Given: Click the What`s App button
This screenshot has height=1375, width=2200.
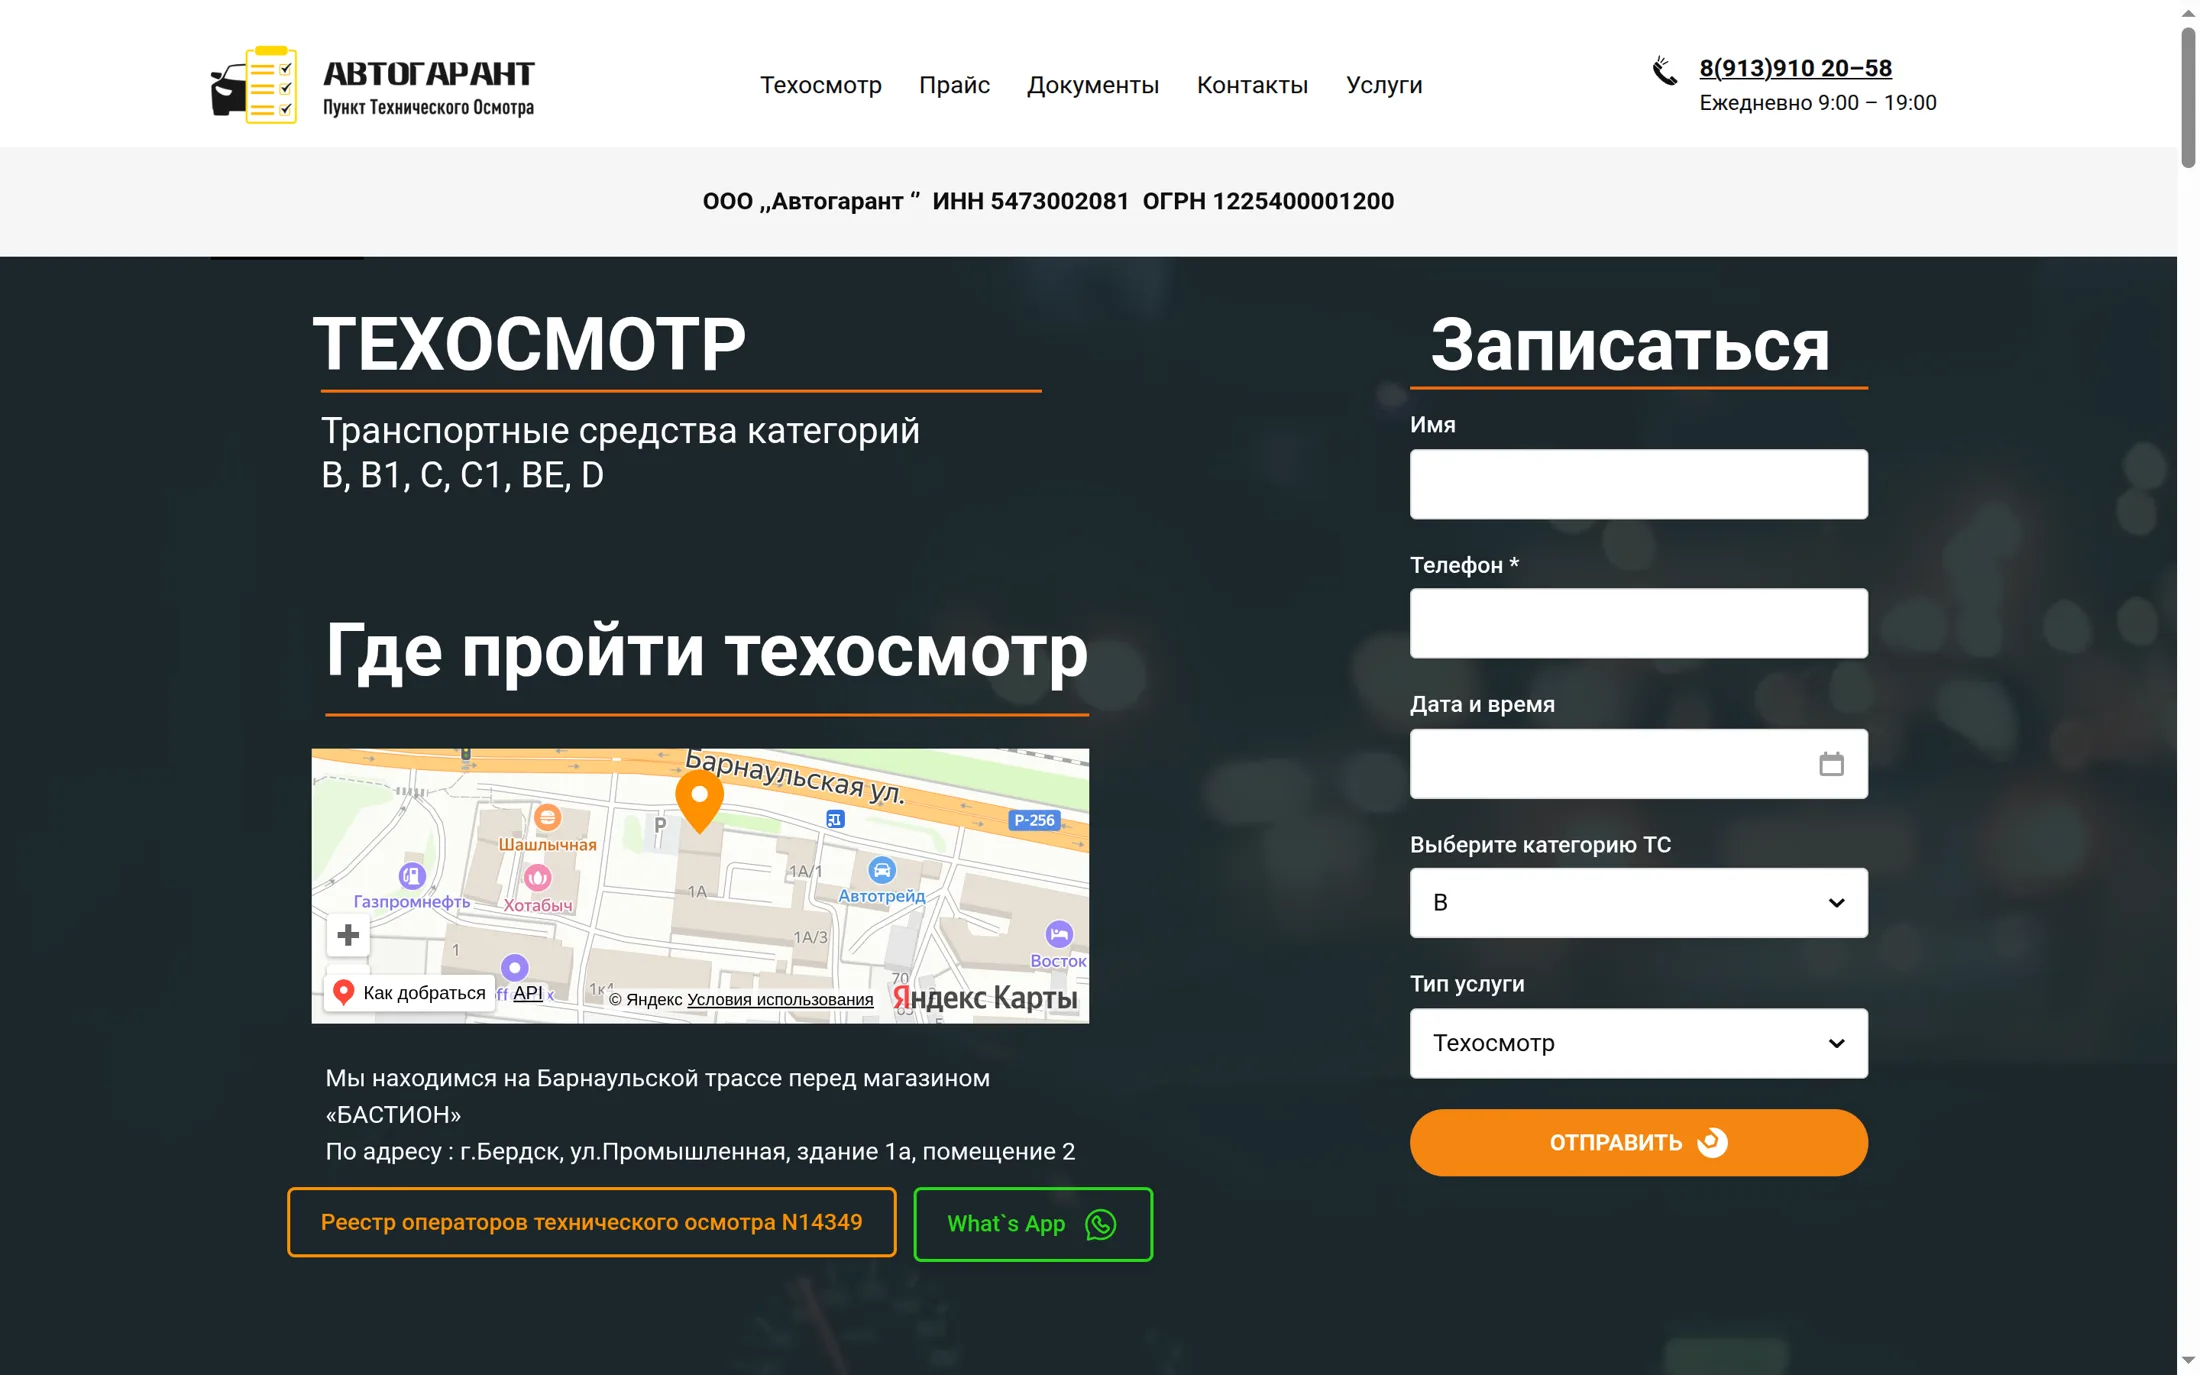Looking at the screenshot, I should 1032,1224.
